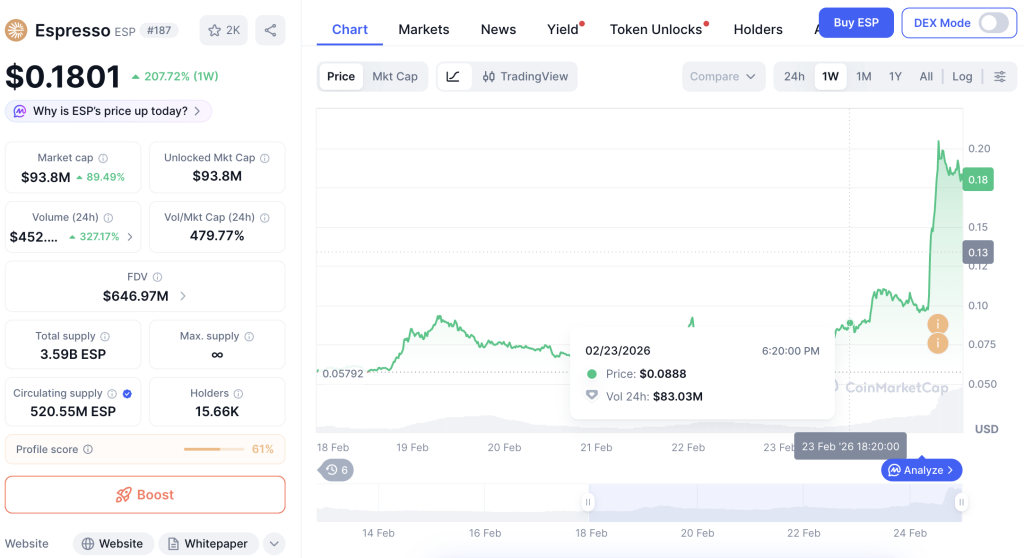This screenshot has width=1024, height=558.
Task: Click the Holders info icon
Action: click(238, 393)
